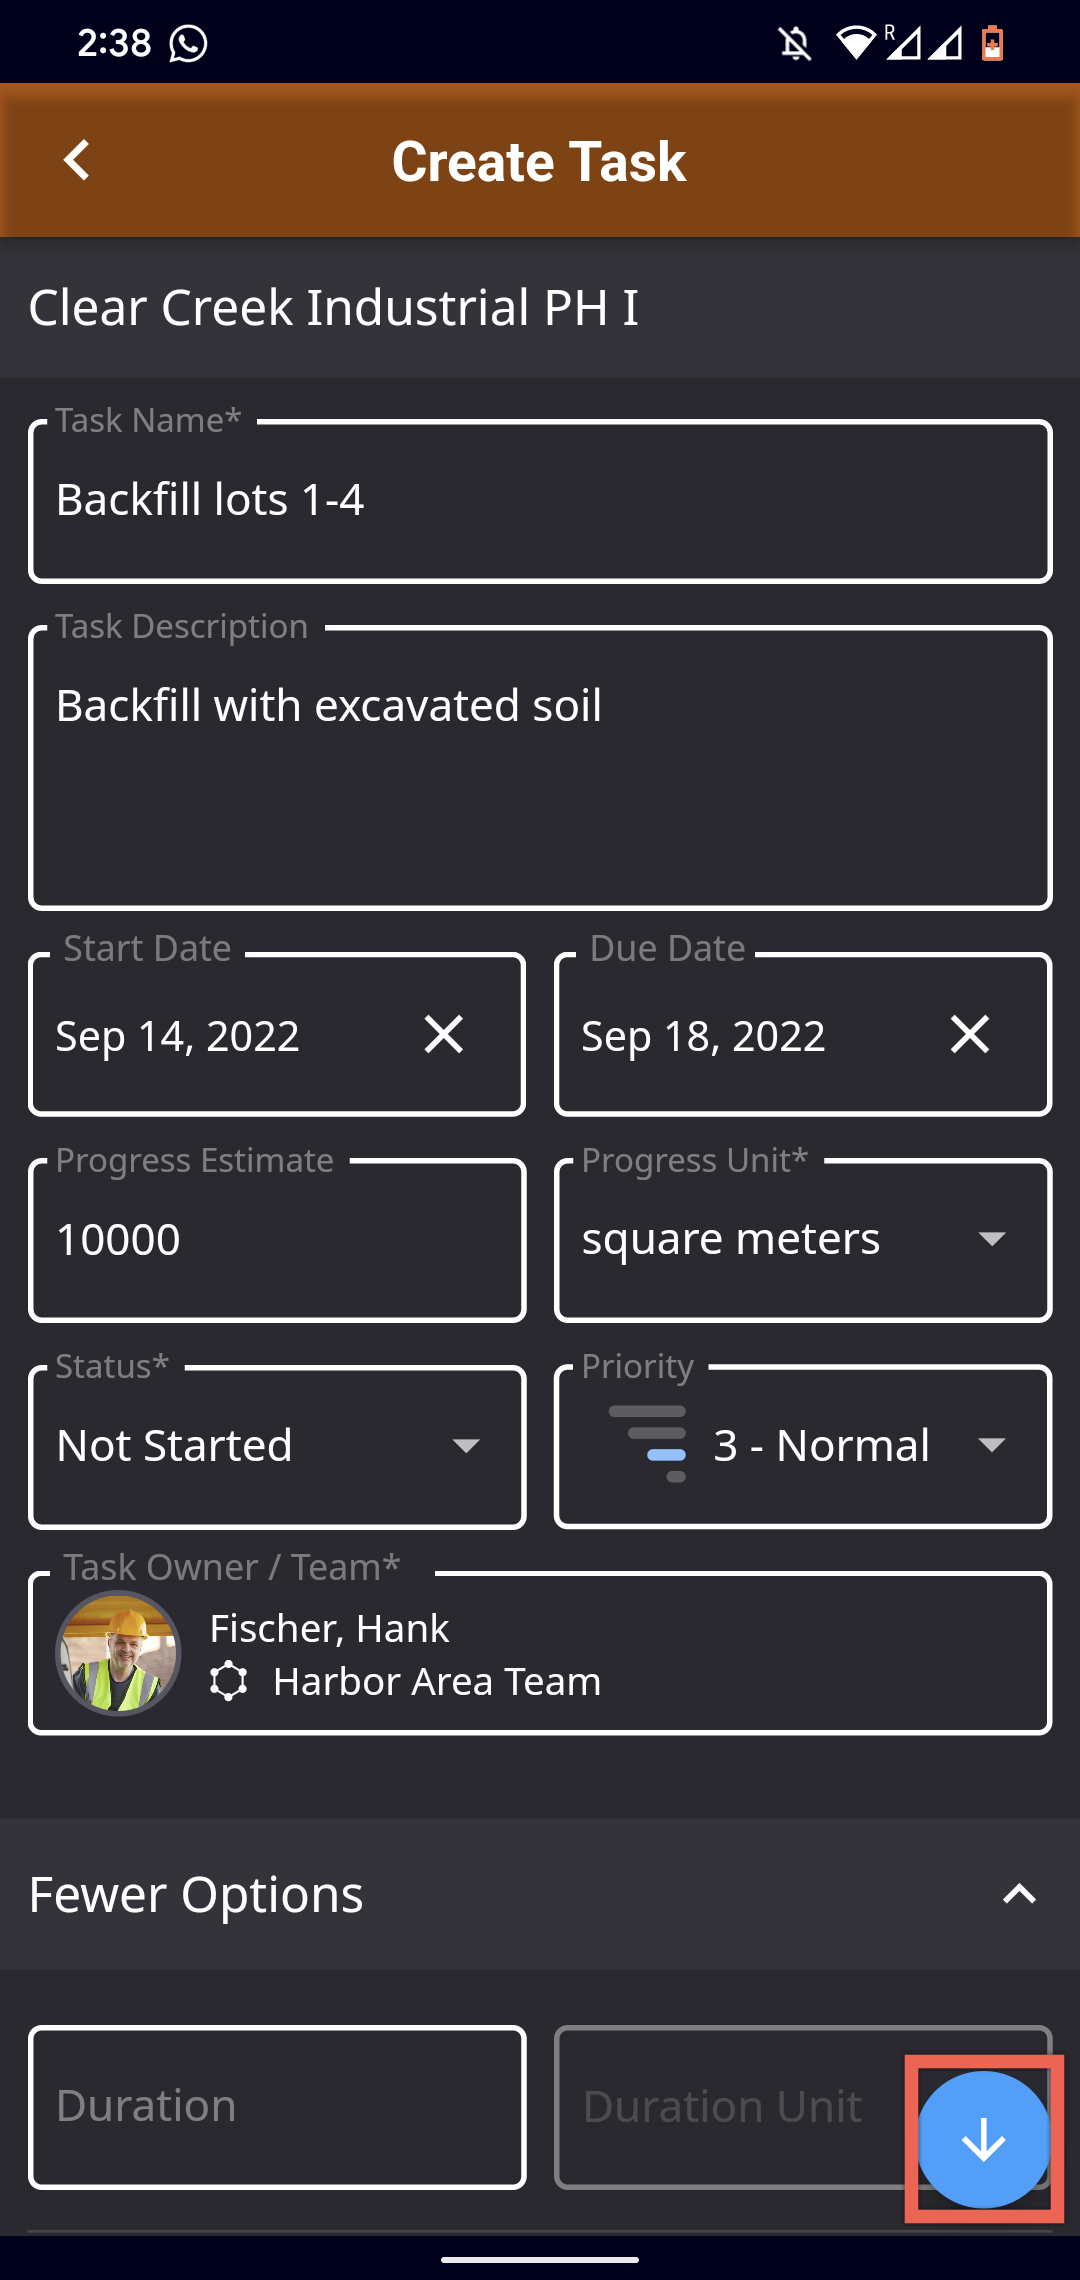Clear the Due Date value

point(969,1034)
